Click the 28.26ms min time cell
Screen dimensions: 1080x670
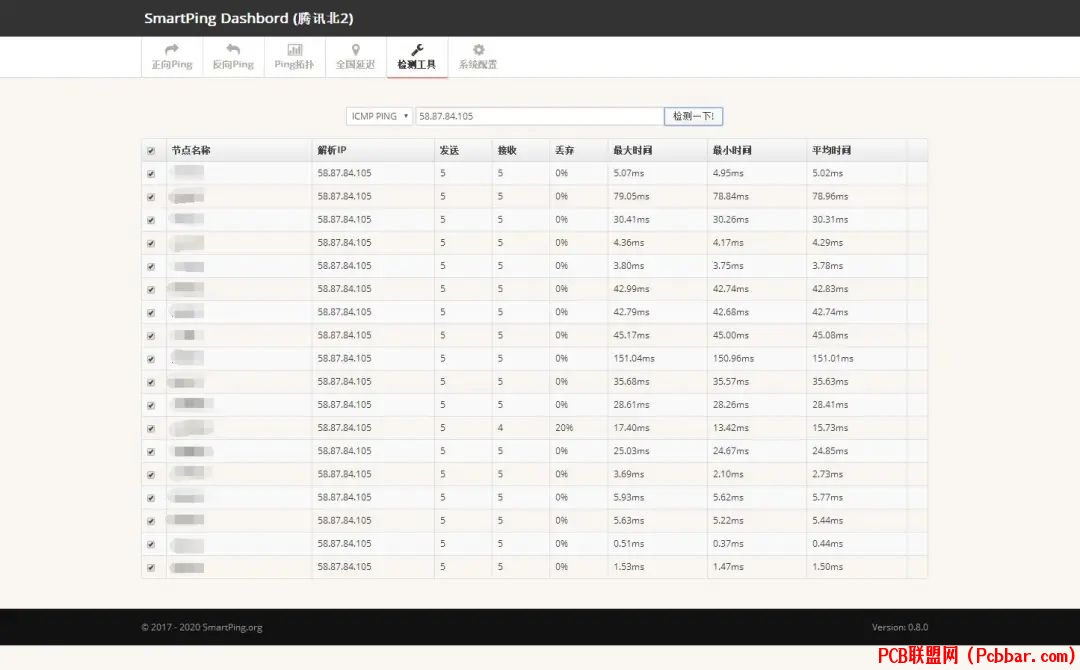pyautogui.click(x=730, y=404)
